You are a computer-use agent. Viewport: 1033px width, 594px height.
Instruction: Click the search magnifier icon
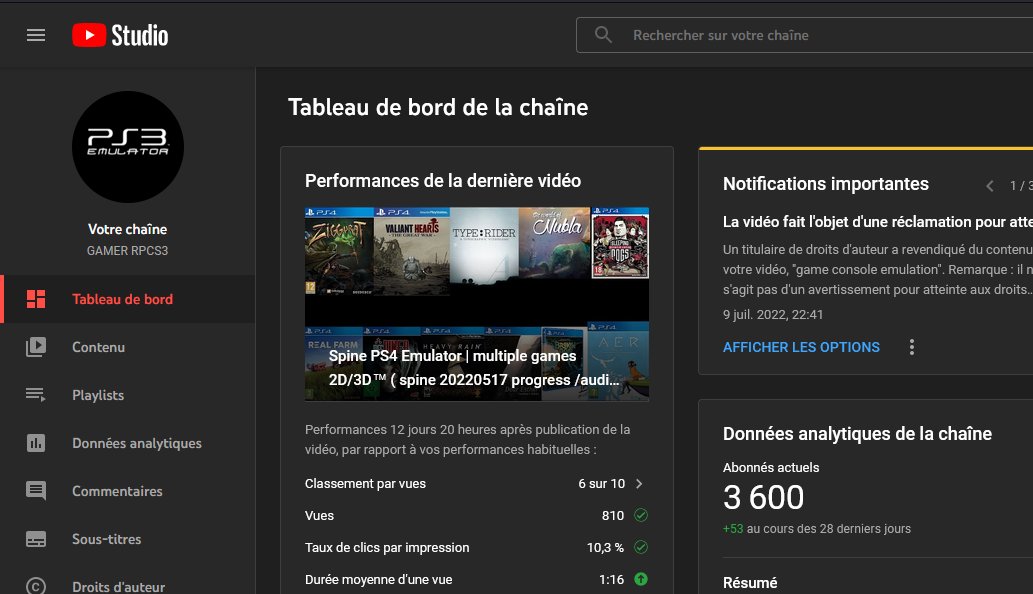603,35
